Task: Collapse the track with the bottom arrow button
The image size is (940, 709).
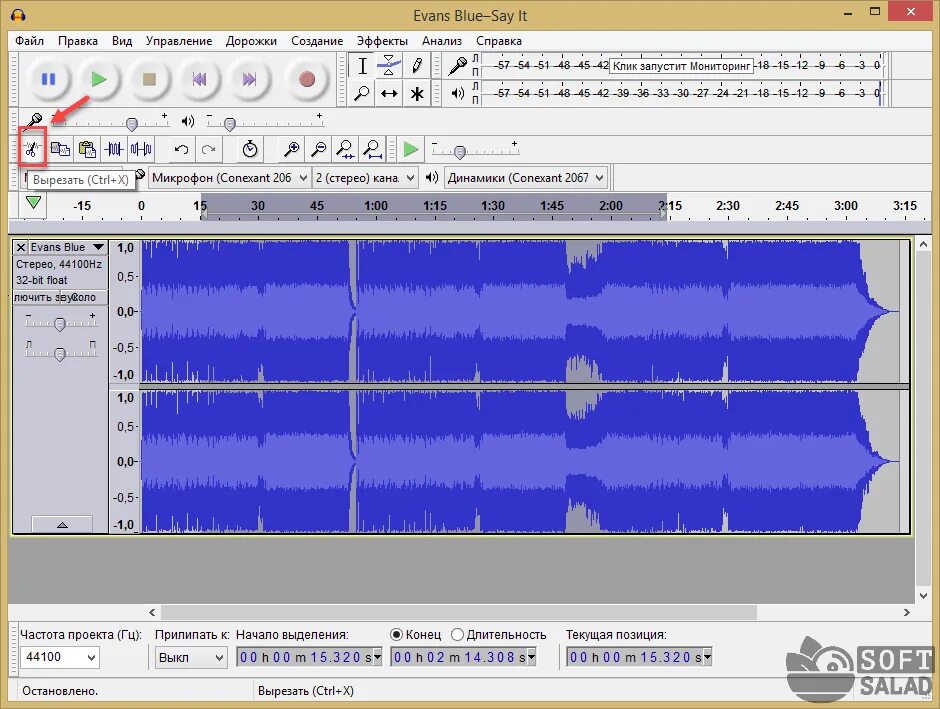Action: pos(62,524)
